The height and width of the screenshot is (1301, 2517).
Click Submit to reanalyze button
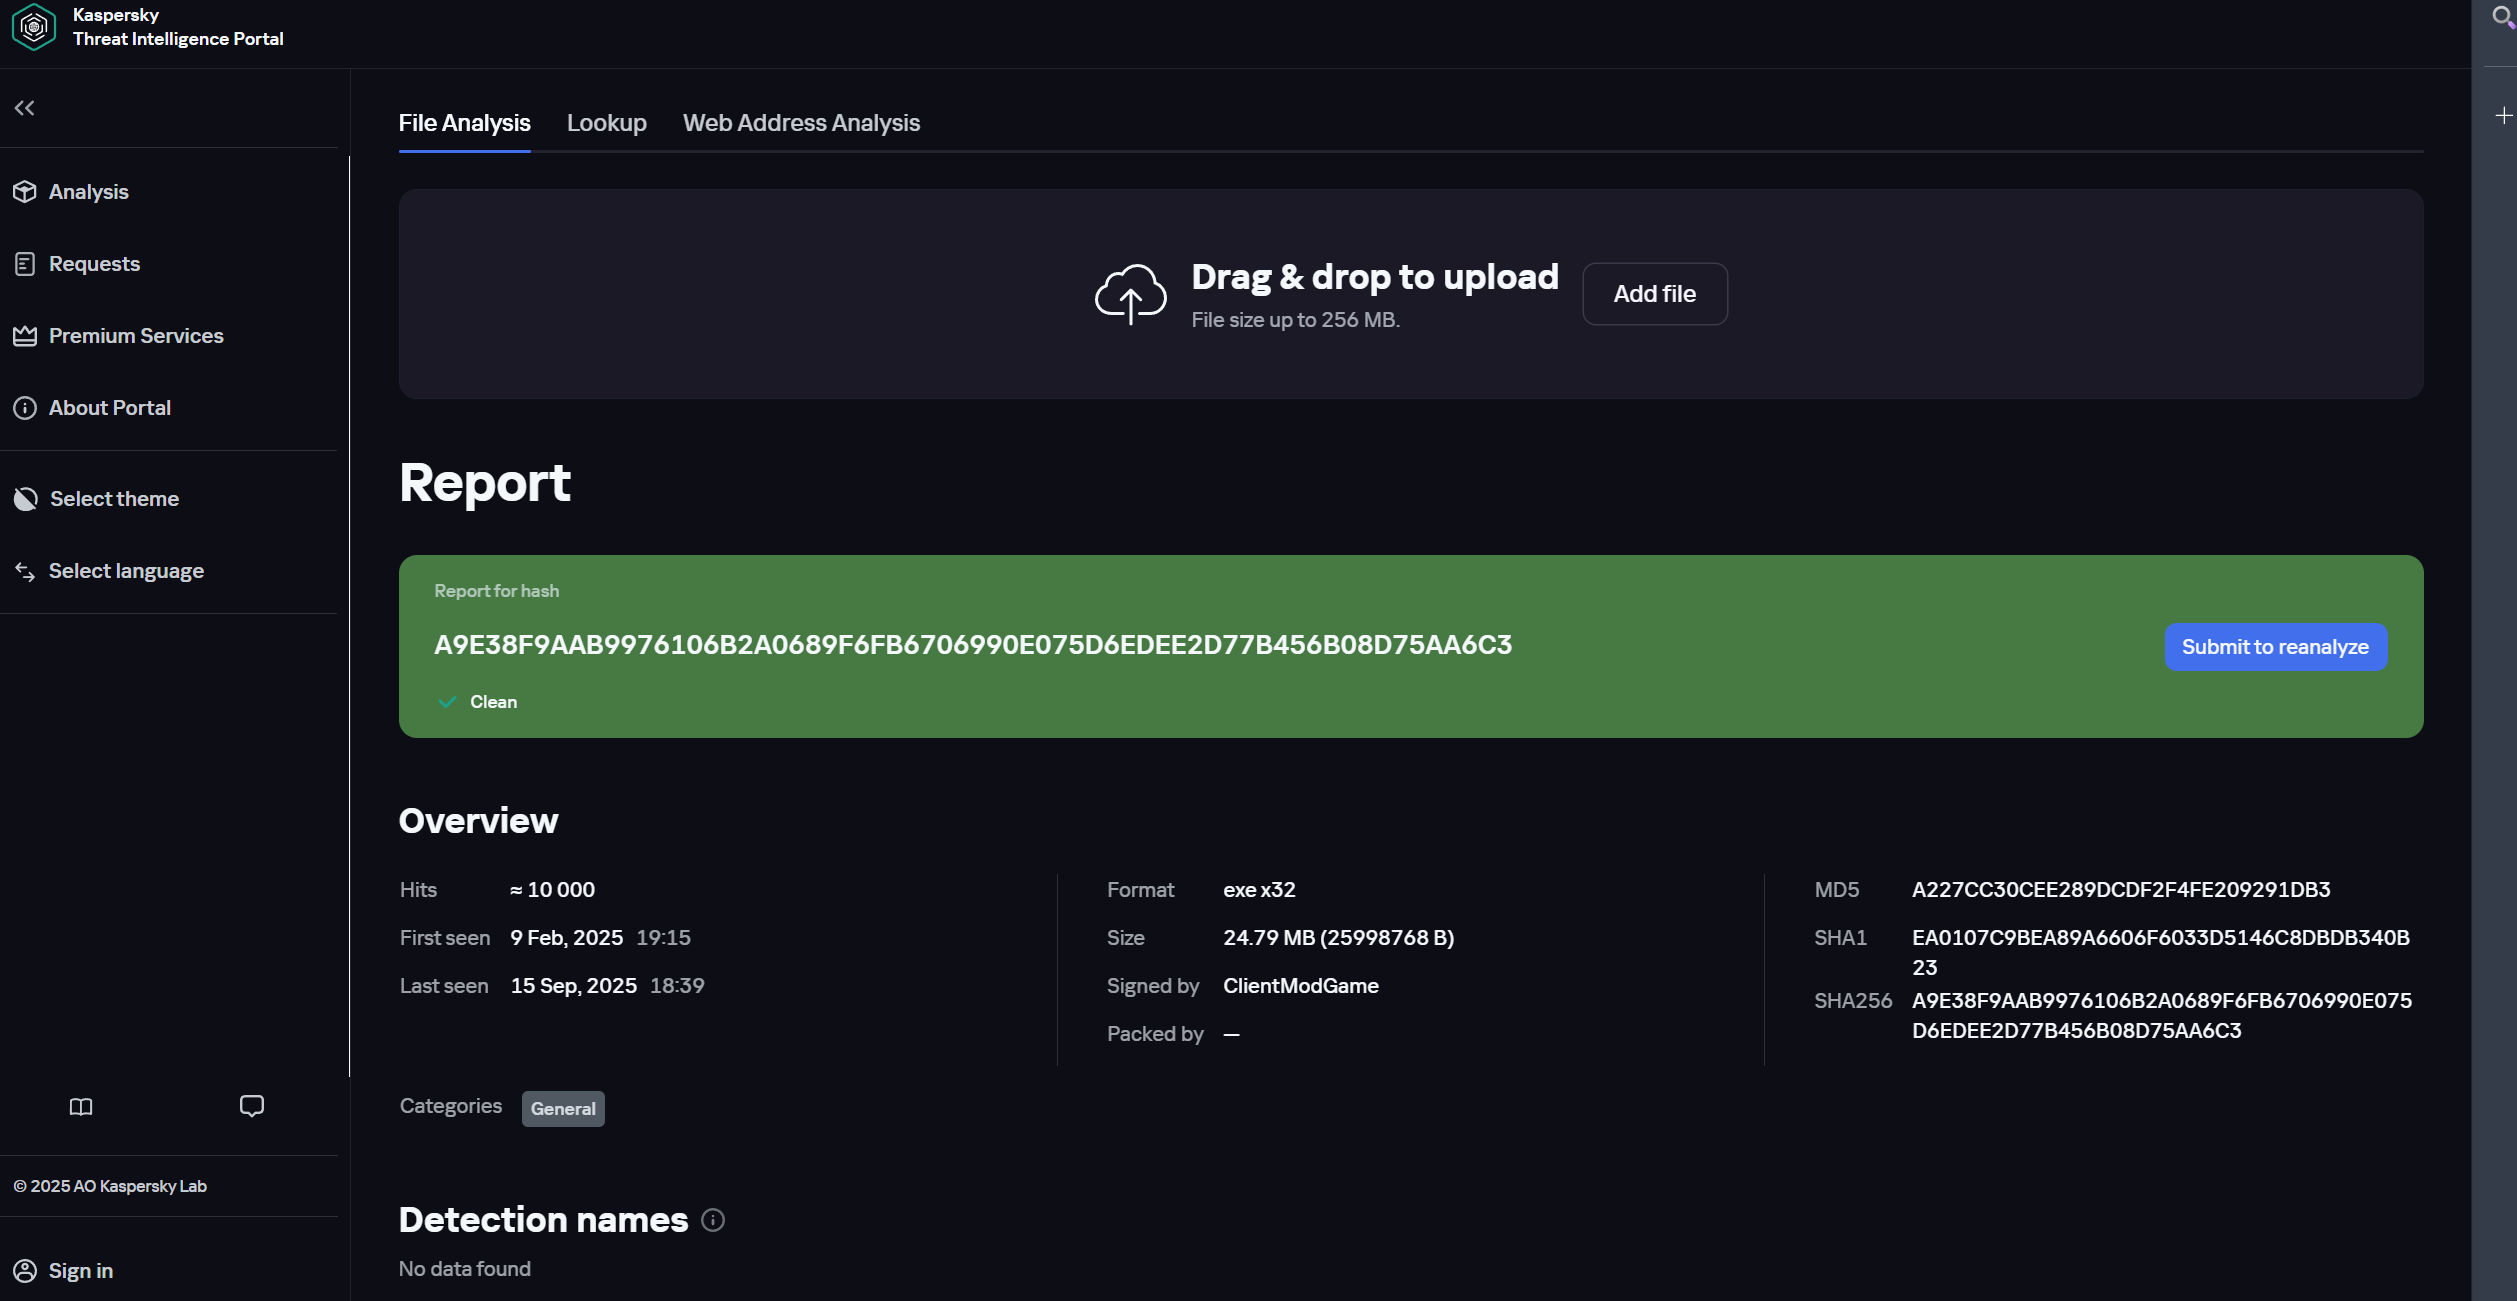tap(2275, 647)
